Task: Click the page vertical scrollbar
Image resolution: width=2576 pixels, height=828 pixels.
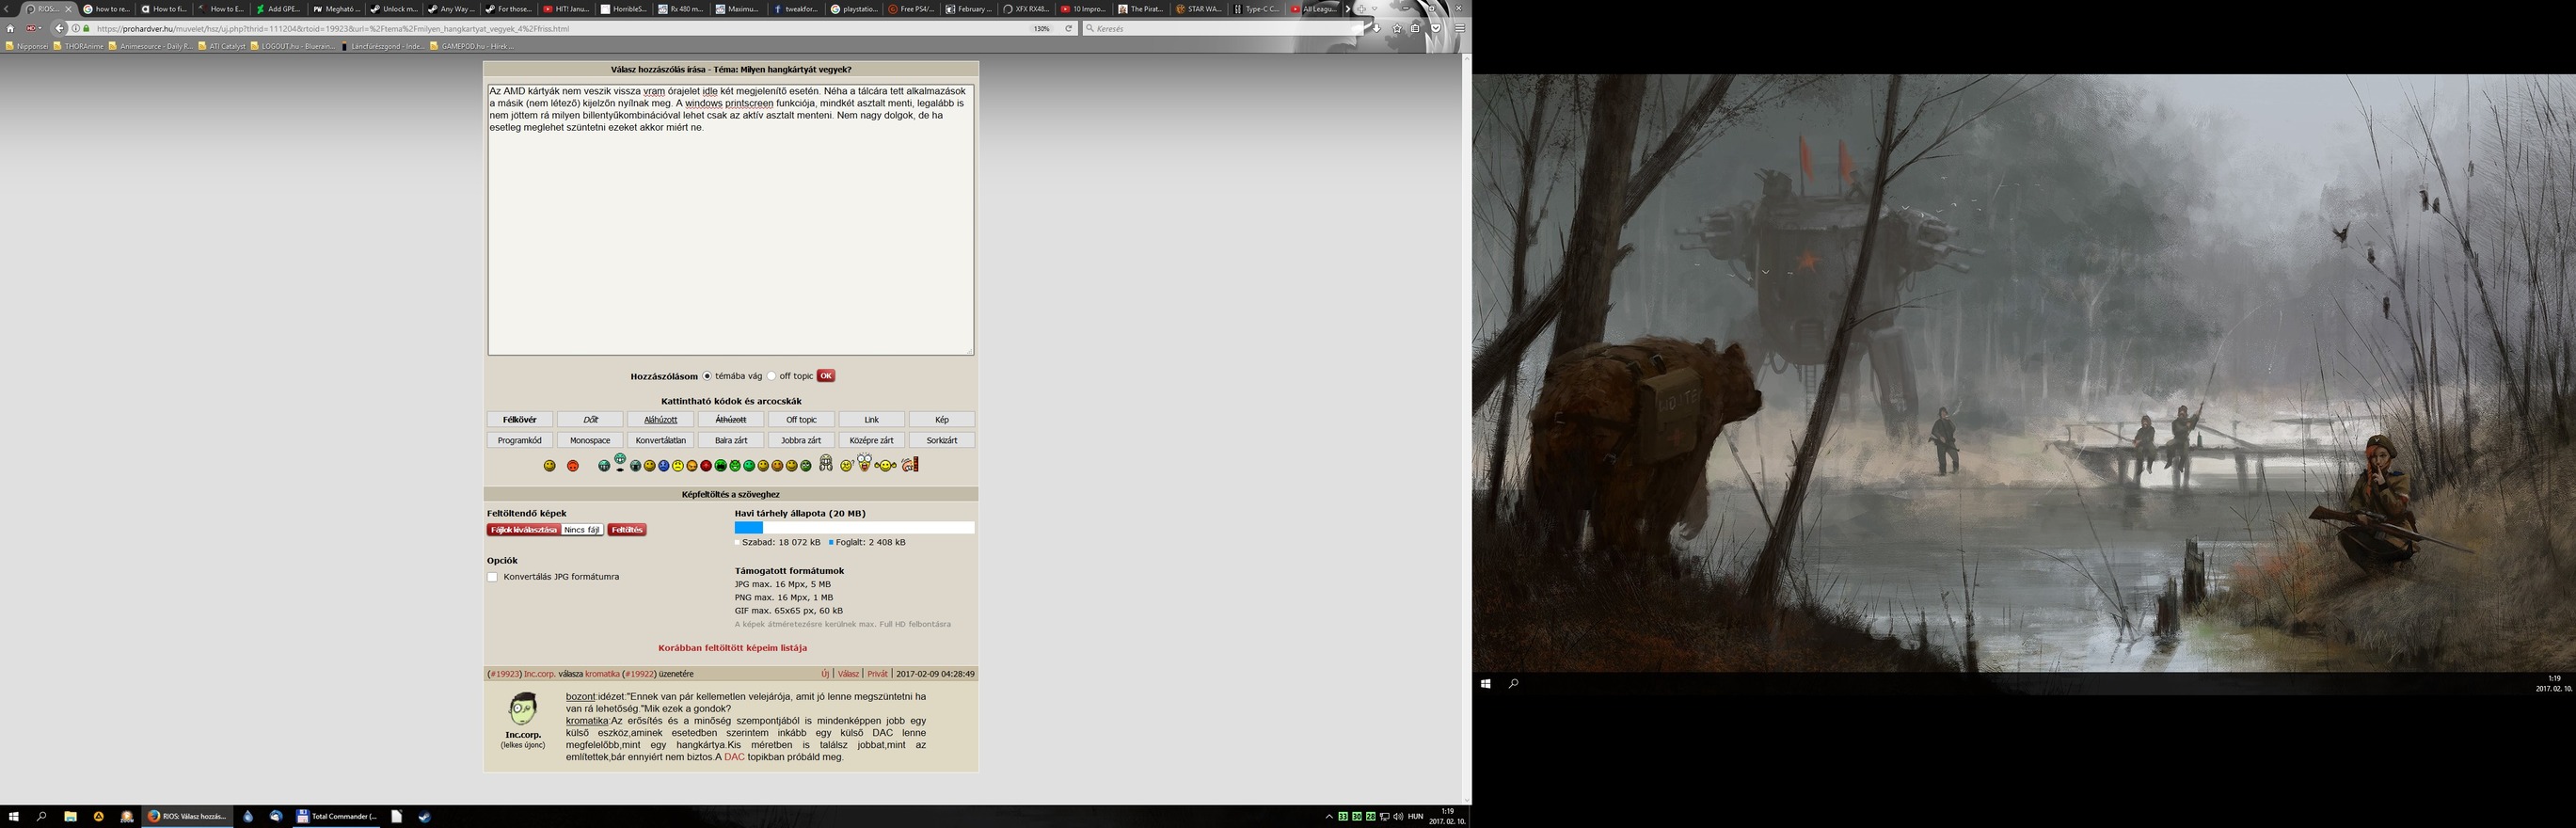Action: [1467, 430]
